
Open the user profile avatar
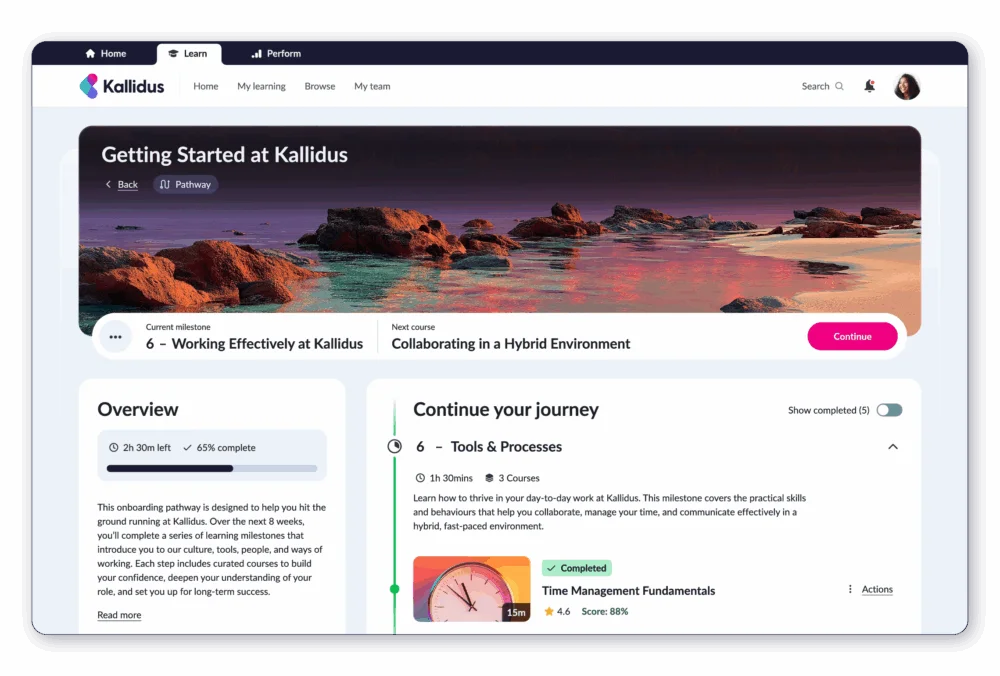click(x=906, y=86)
